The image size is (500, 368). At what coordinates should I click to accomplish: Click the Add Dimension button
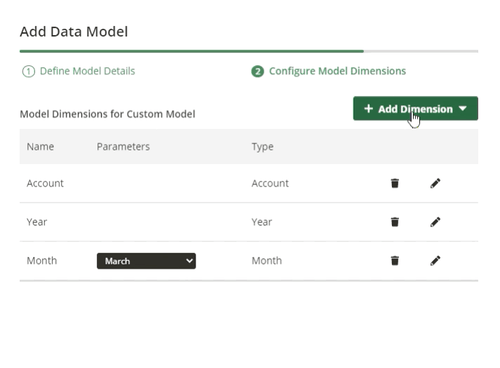pyautogui.click(x=415, y=109)
